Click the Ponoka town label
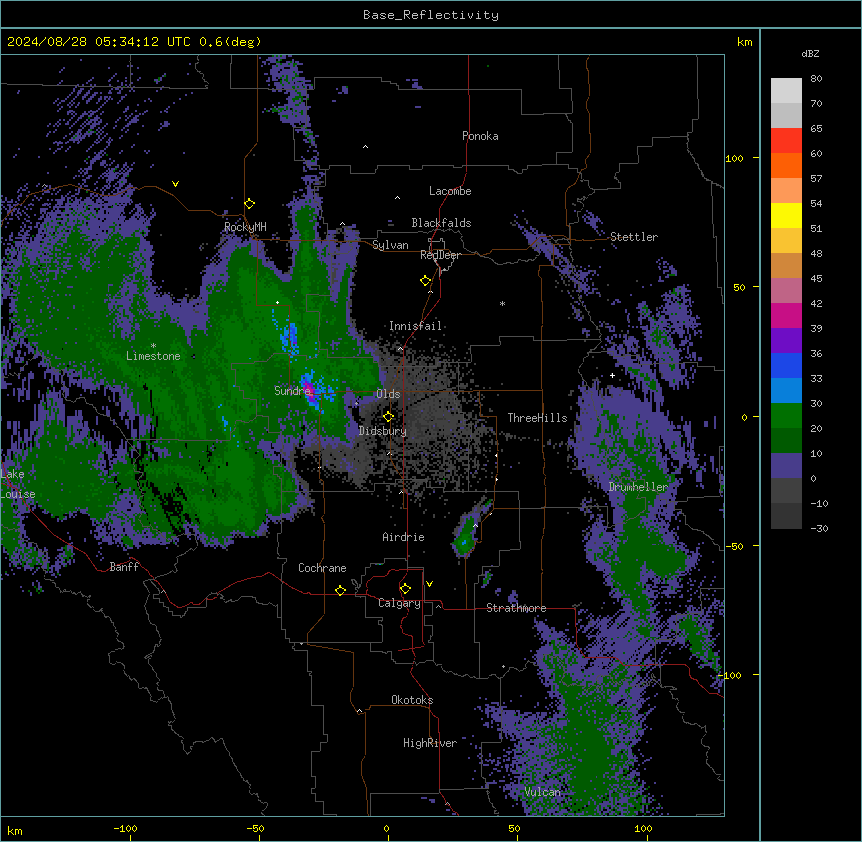Image resolution: width=862 pixels, height=842 pixels. [x=480, y=136]
